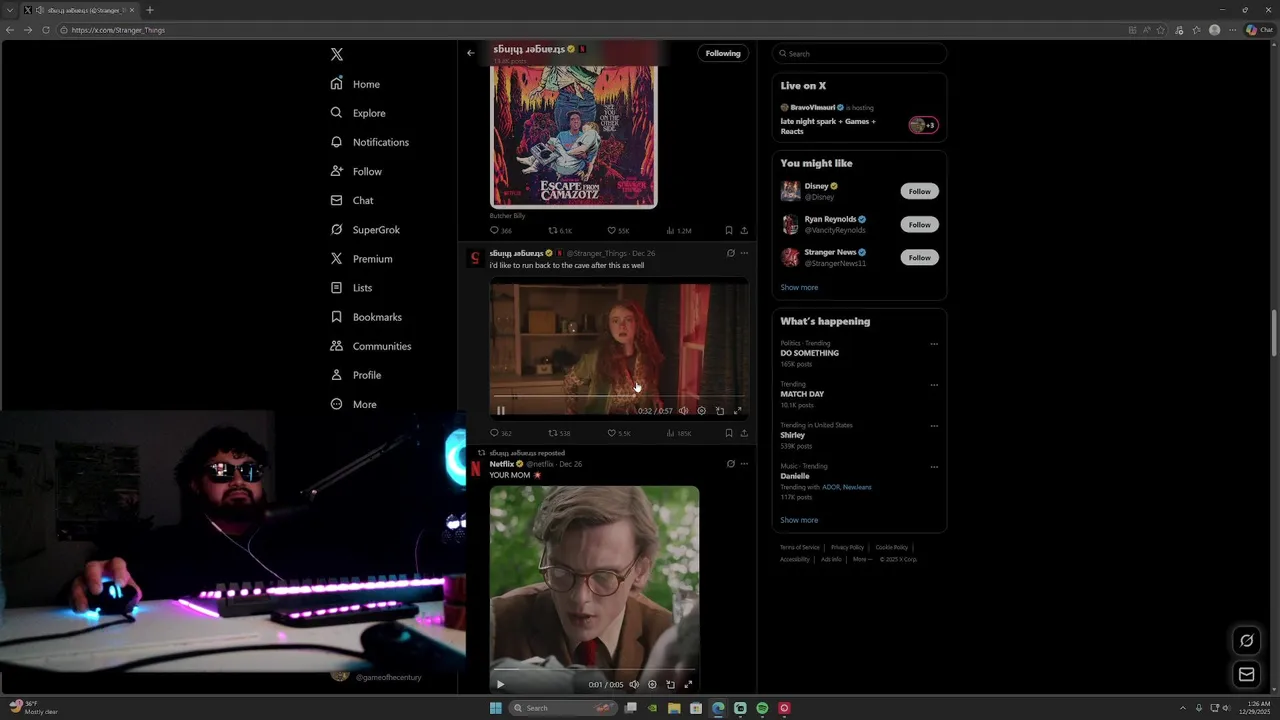Share the cave video post
Image resolution: width=1280 pixels, height=720 pixels.
click(744, 433)
